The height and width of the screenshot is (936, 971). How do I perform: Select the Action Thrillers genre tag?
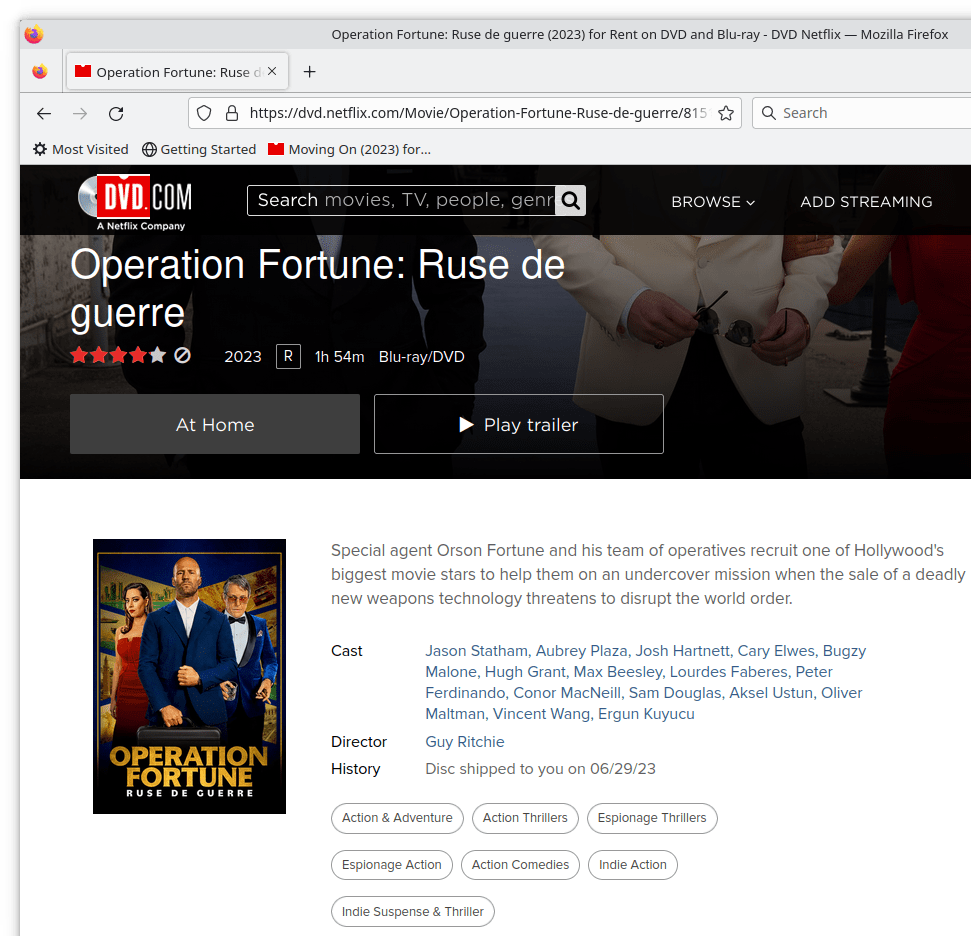point(525,818)
